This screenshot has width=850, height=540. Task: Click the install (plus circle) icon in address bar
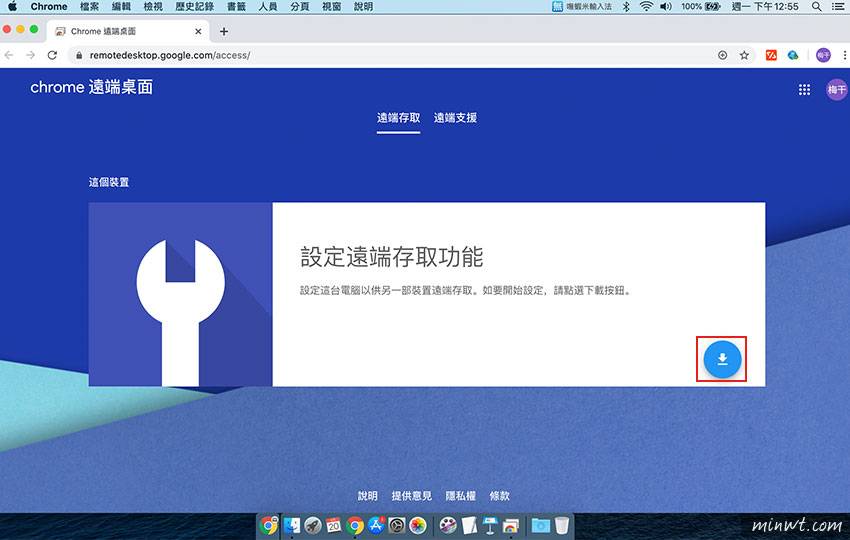[x=723, y=55]
